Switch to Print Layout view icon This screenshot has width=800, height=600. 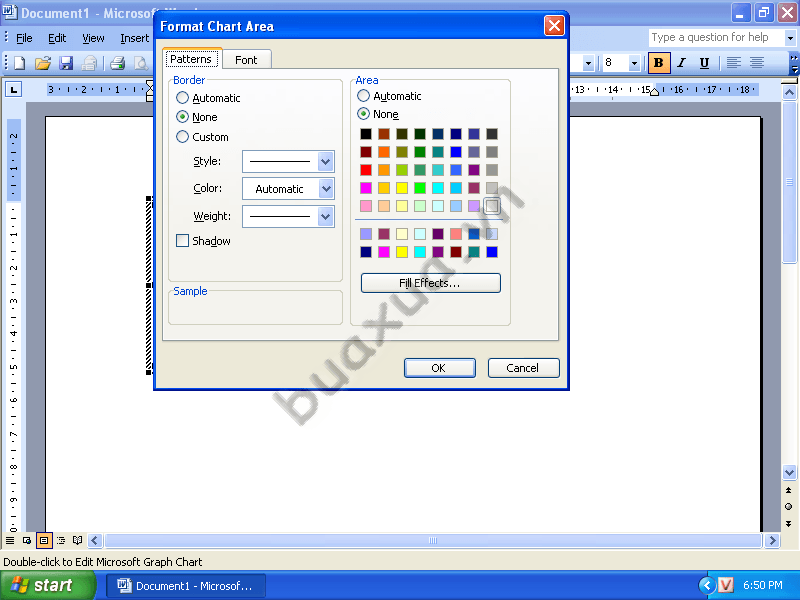44,540
